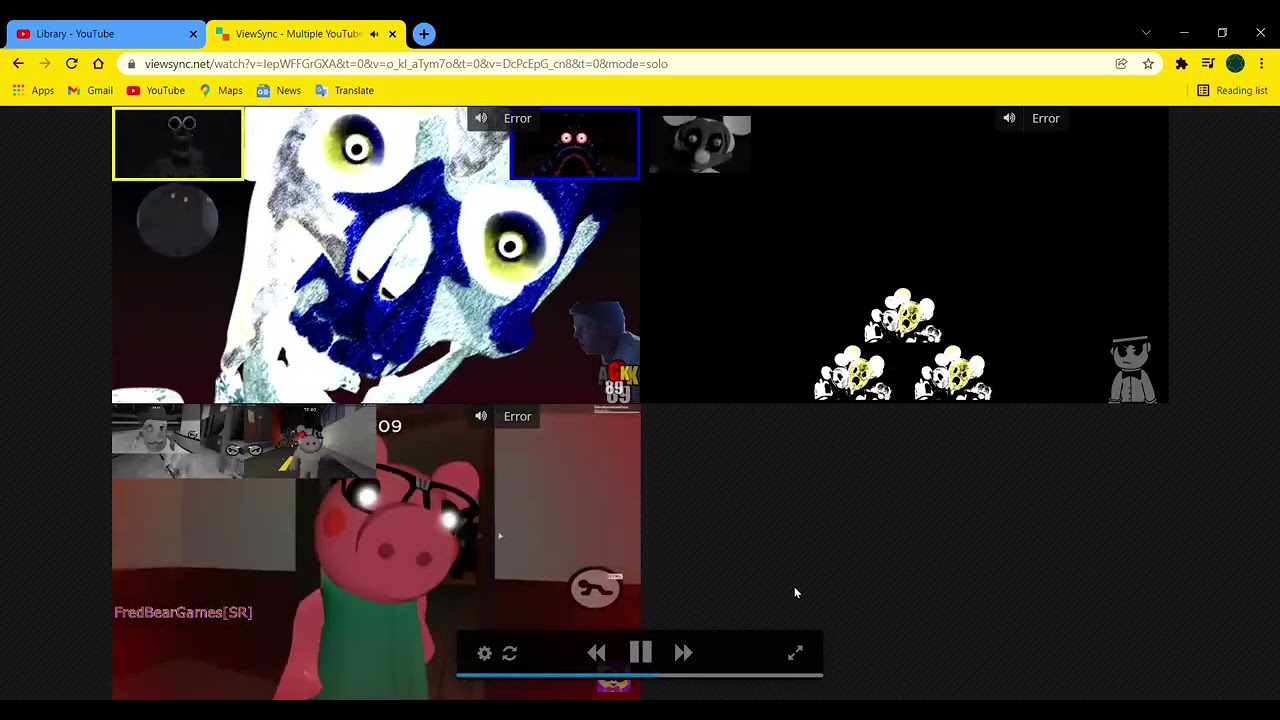Image resolution: width=1280 pixels, height=720 pixels.
Task: Pause all synced videos
Action: [641, 653]
